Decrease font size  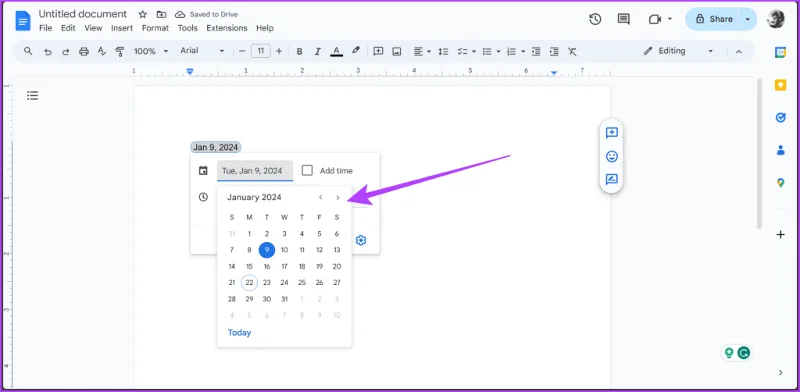tap(242, 51)
